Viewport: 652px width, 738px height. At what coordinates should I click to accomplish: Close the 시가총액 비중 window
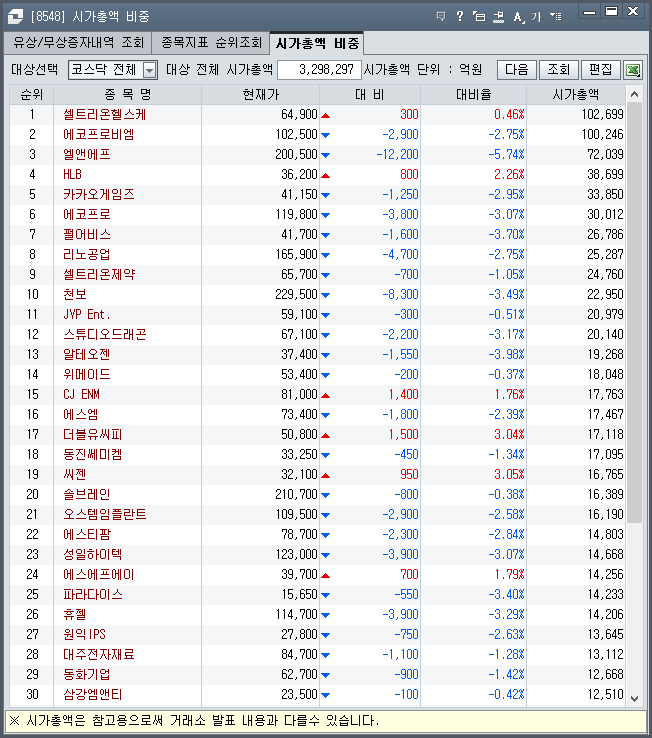[x=633, y=12]
